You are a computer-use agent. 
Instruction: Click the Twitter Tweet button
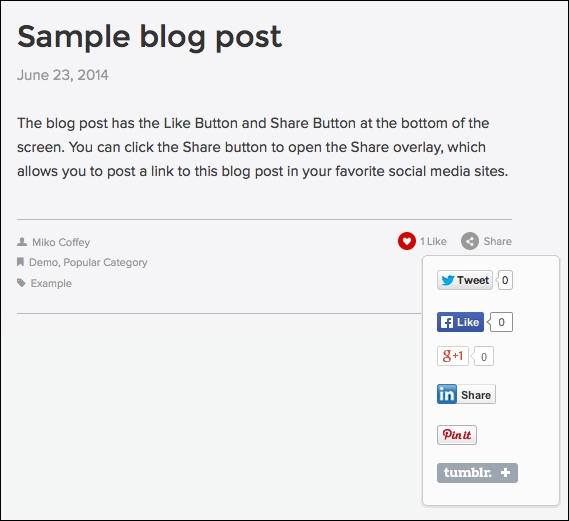pos(465,280)
